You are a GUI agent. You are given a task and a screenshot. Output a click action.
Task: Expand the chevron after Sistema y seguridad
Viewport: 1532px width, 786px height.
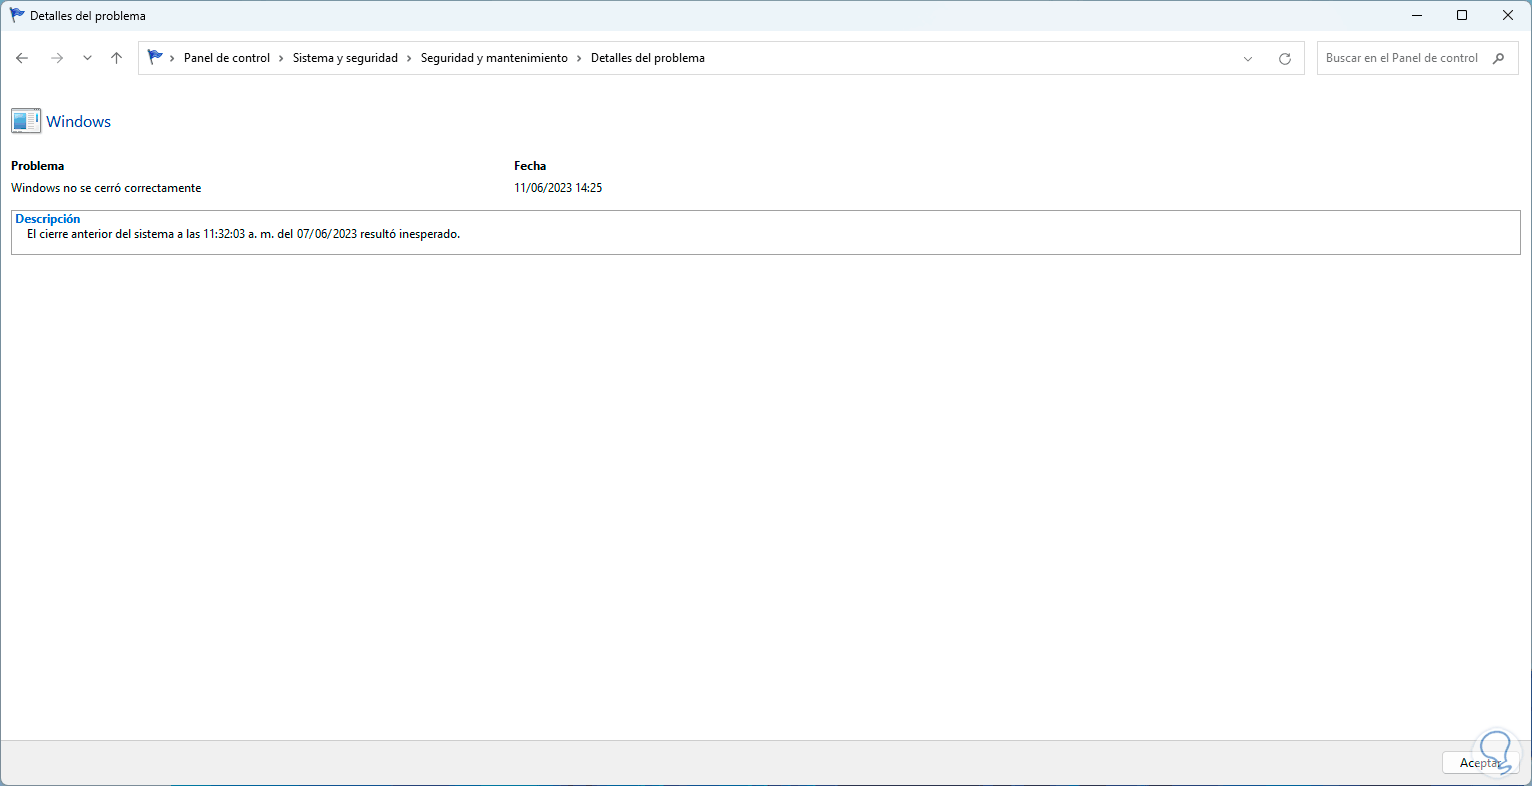click(x=409, y=58)
